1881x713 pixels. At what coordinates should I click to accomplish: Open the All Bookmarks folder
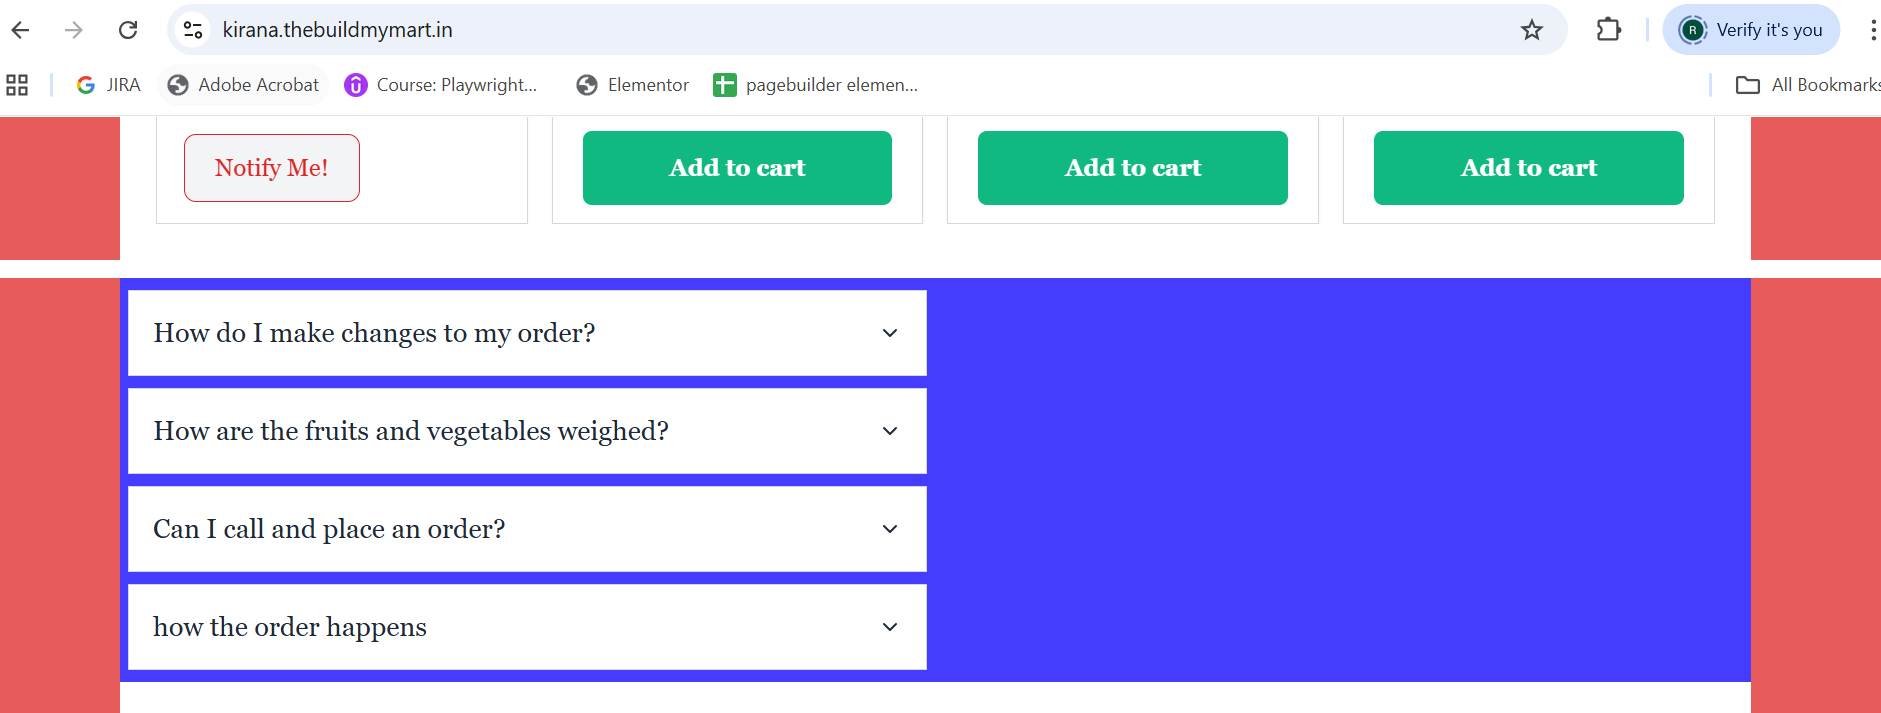point(1808,85)
